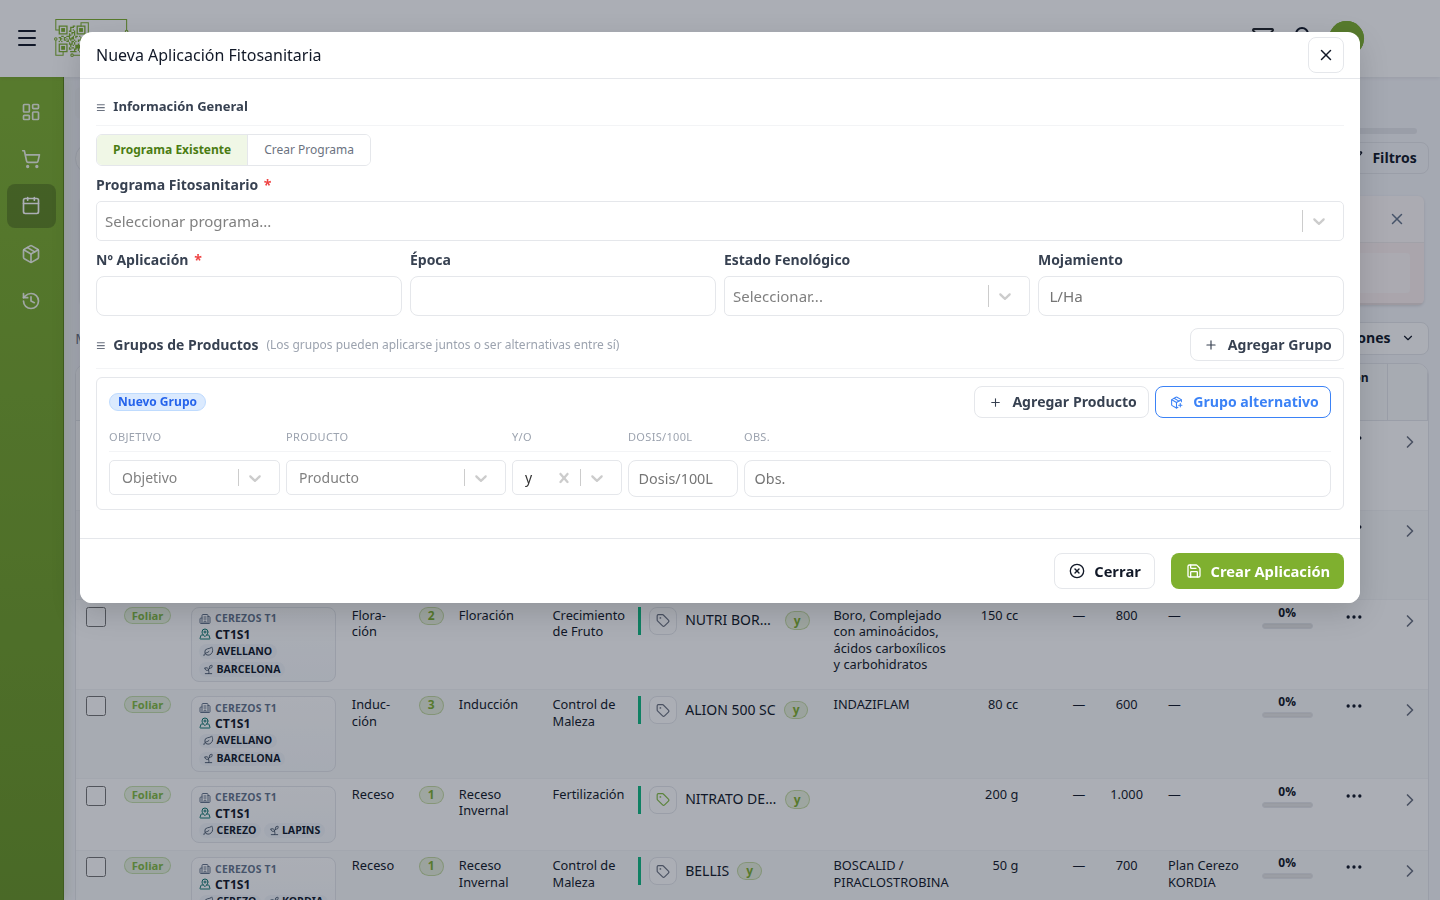Screen dimensions: 1440x900
Task: Click the Dosis/100L input field
Action: [x=683, y=478]
